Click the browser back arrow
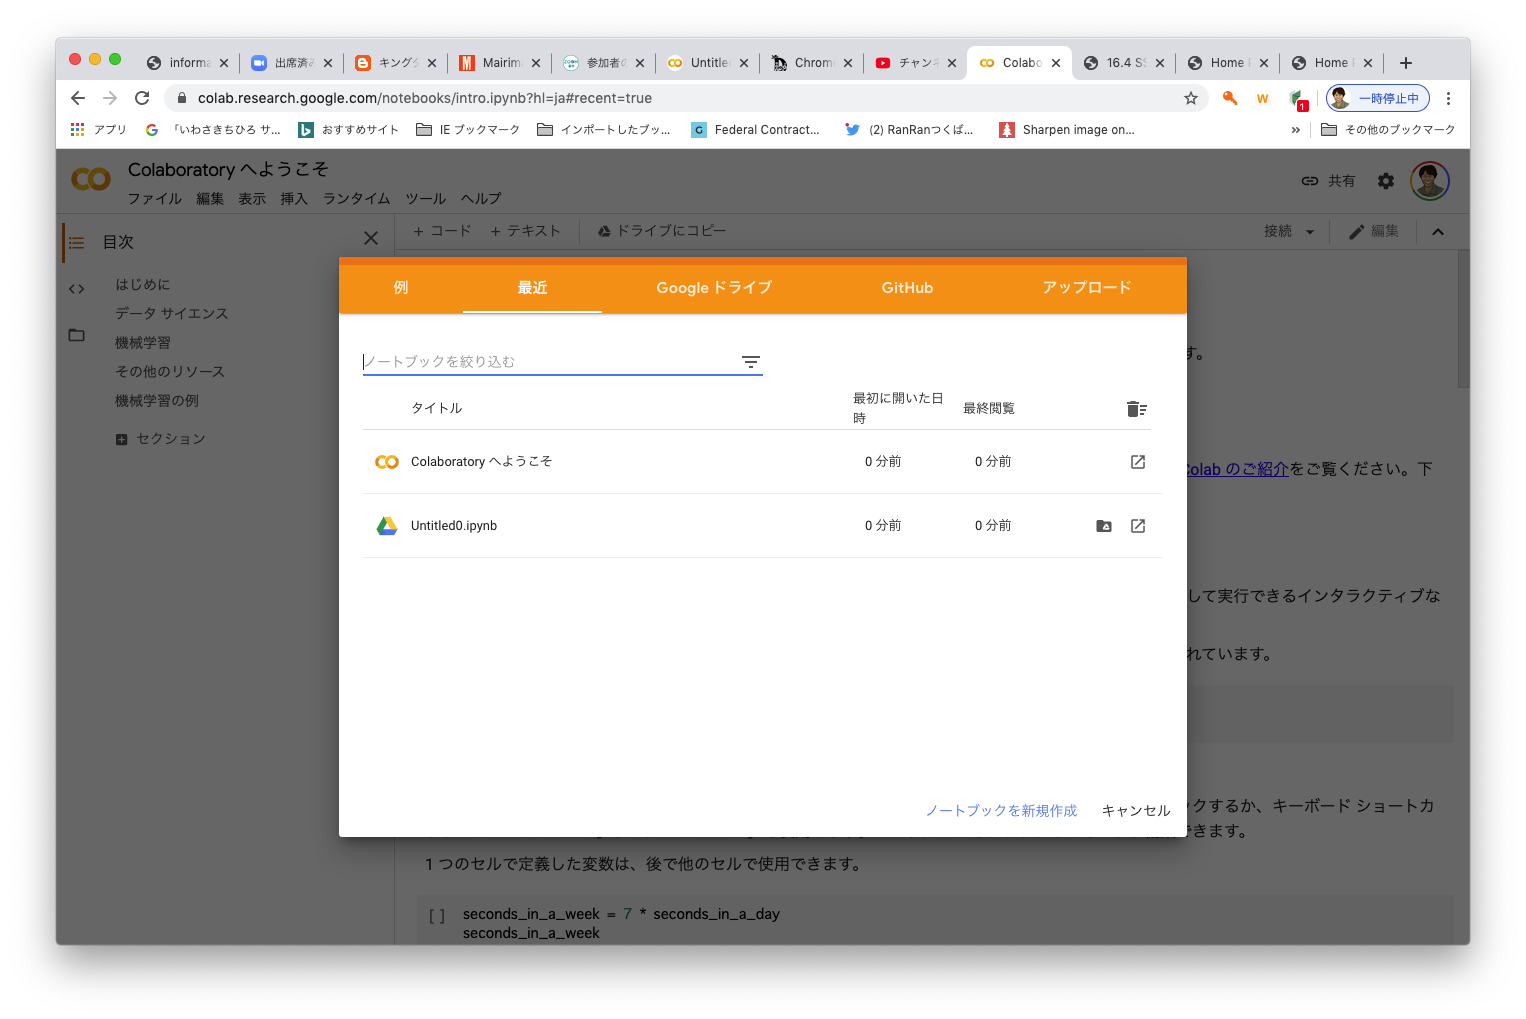1526x1019 pixels. click(78, 98)
